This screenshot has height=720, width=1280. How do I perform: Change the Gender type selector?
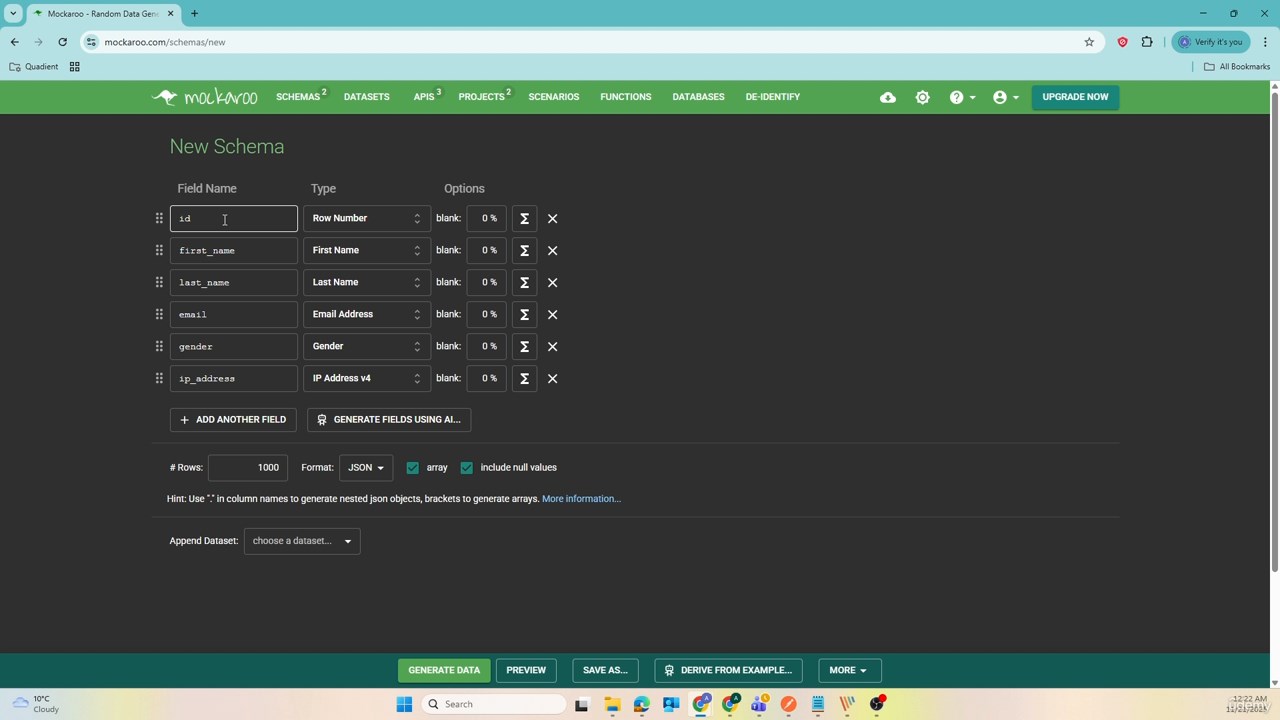[x=367, y=346]
